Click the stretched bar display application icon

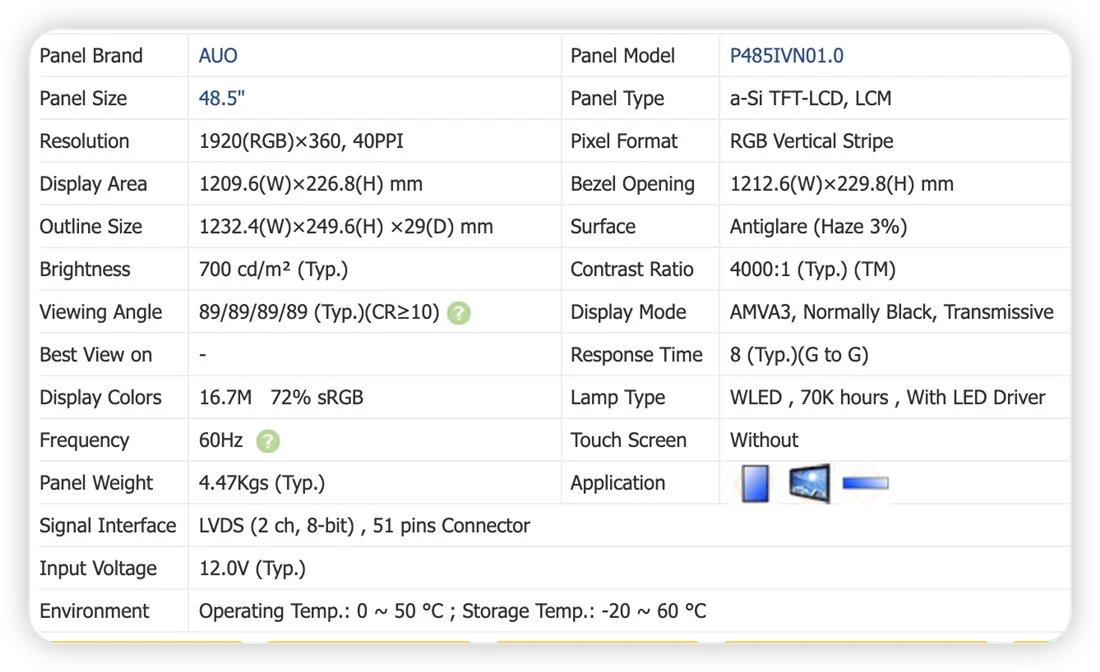tap(866, 483)
